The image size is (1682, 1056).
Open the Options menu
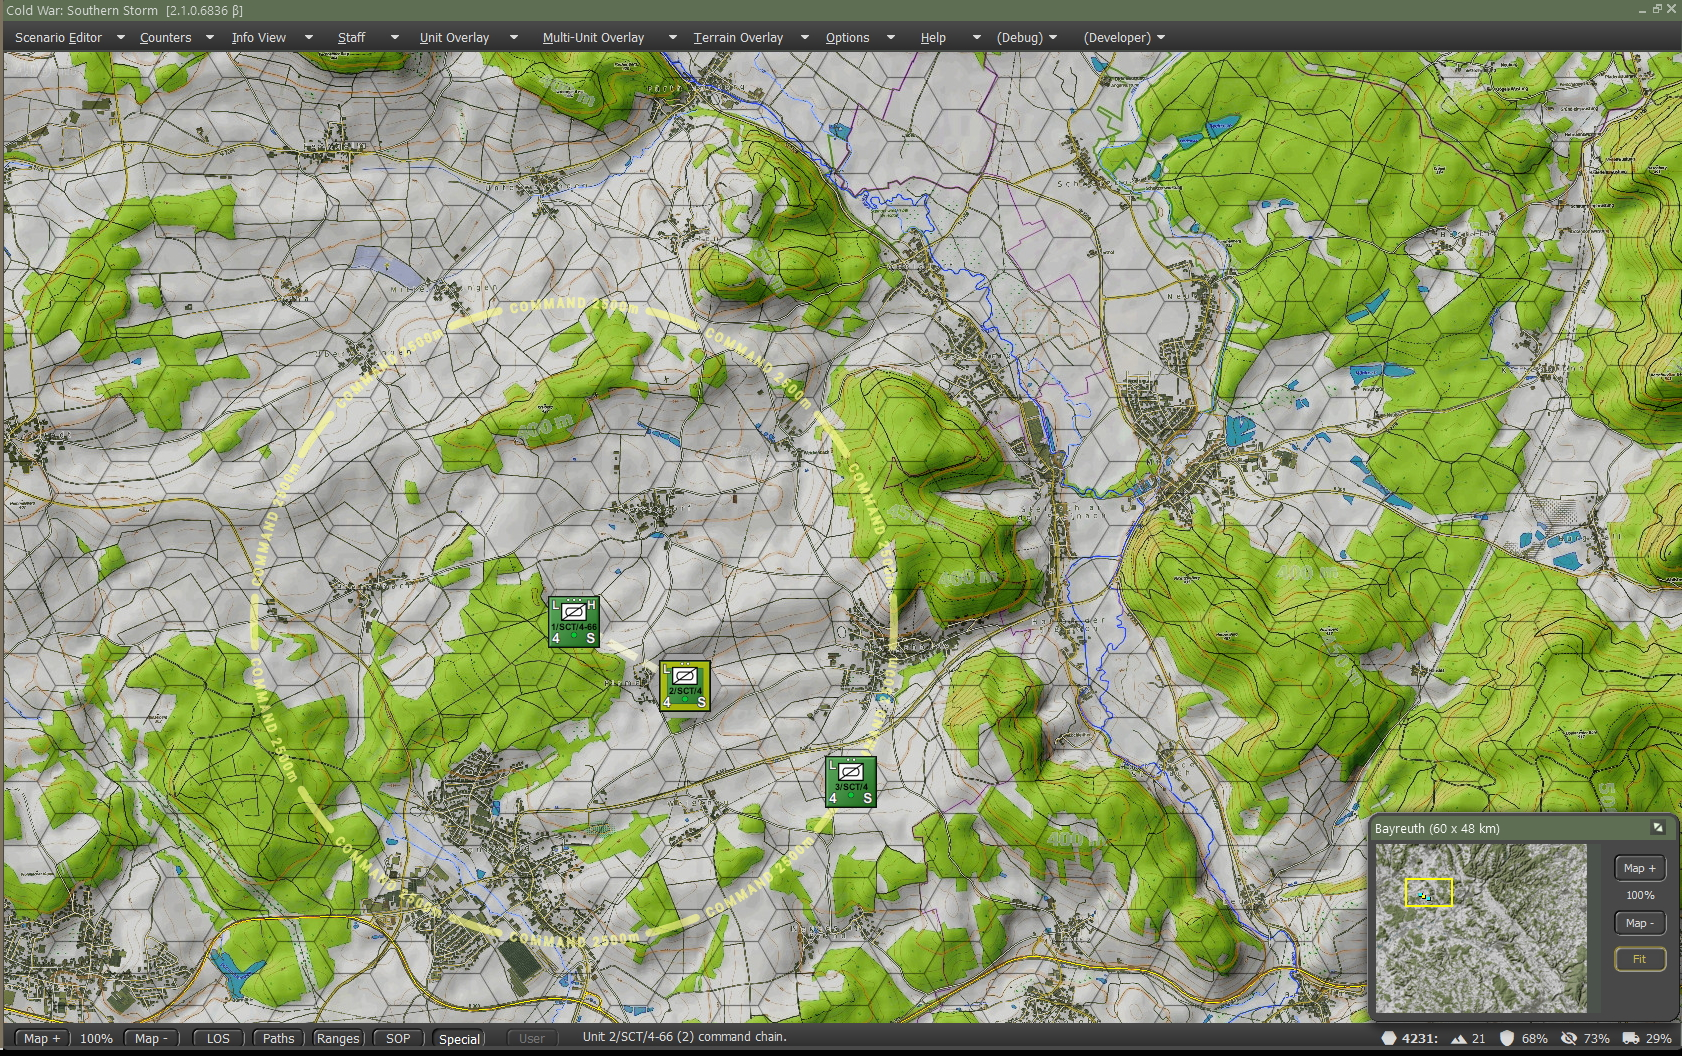[x=847, y=37]
